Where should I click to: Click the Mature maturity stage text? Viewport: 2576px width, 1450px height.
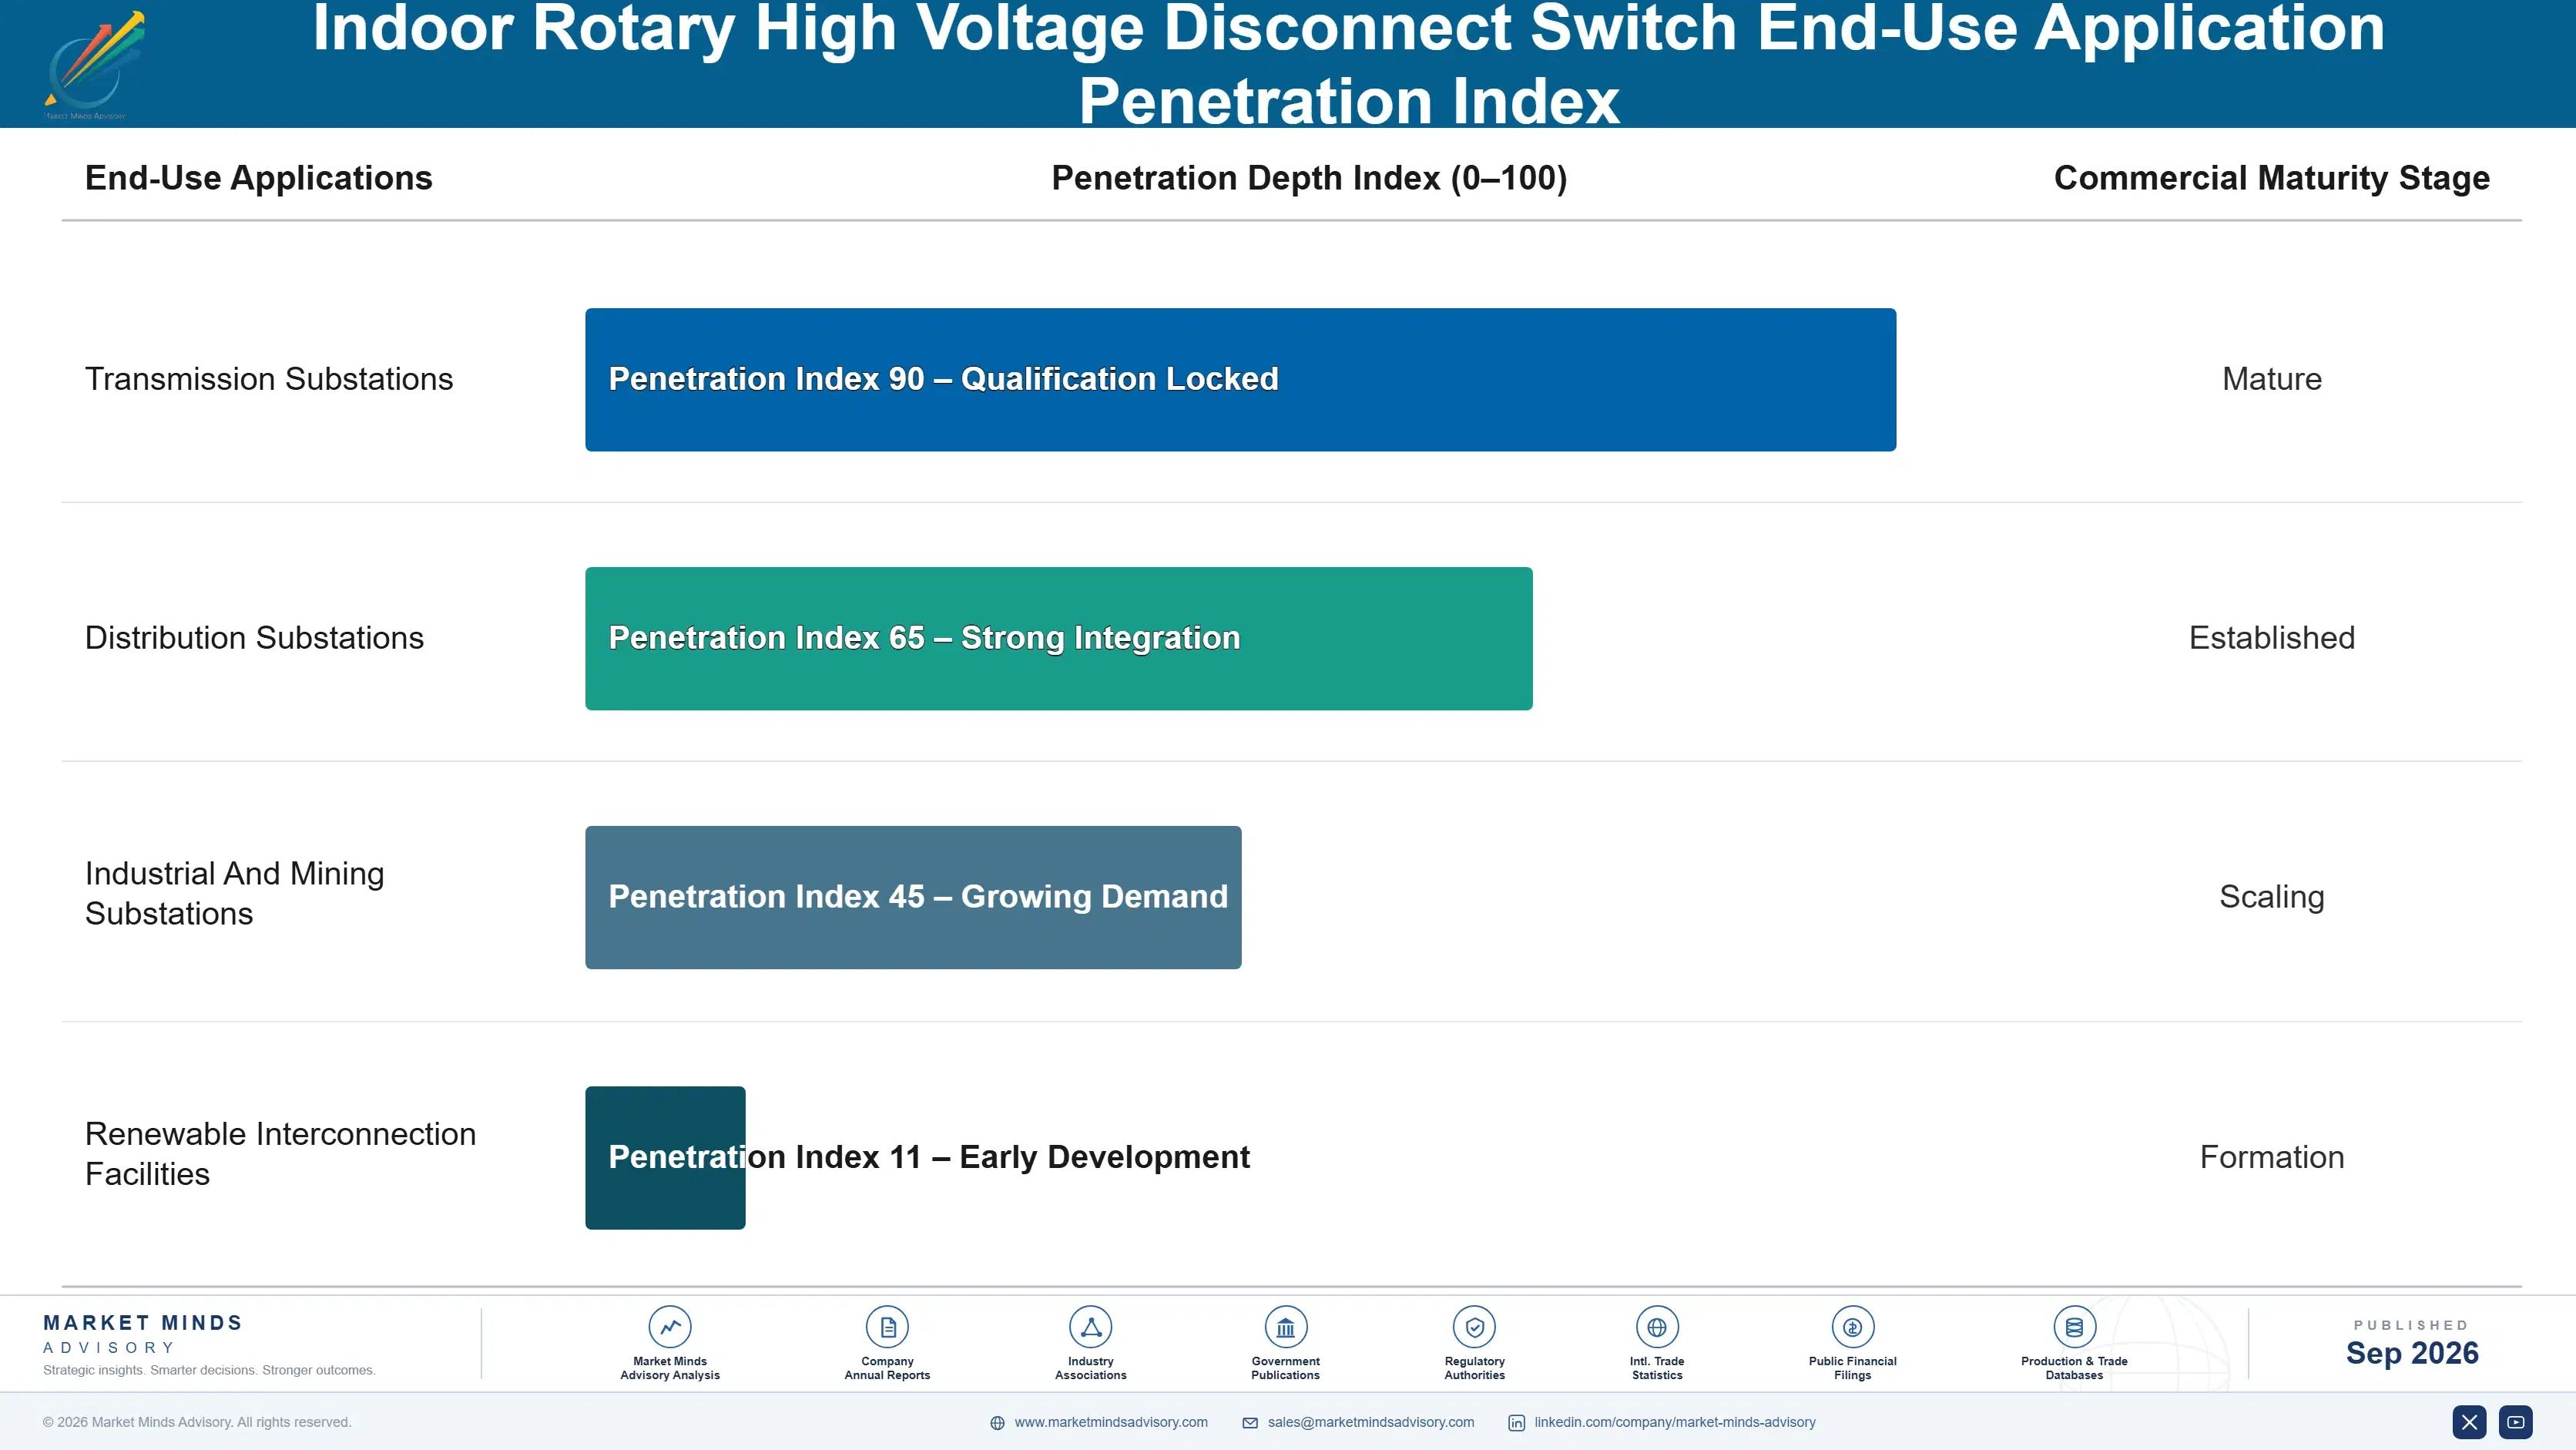2271,379
